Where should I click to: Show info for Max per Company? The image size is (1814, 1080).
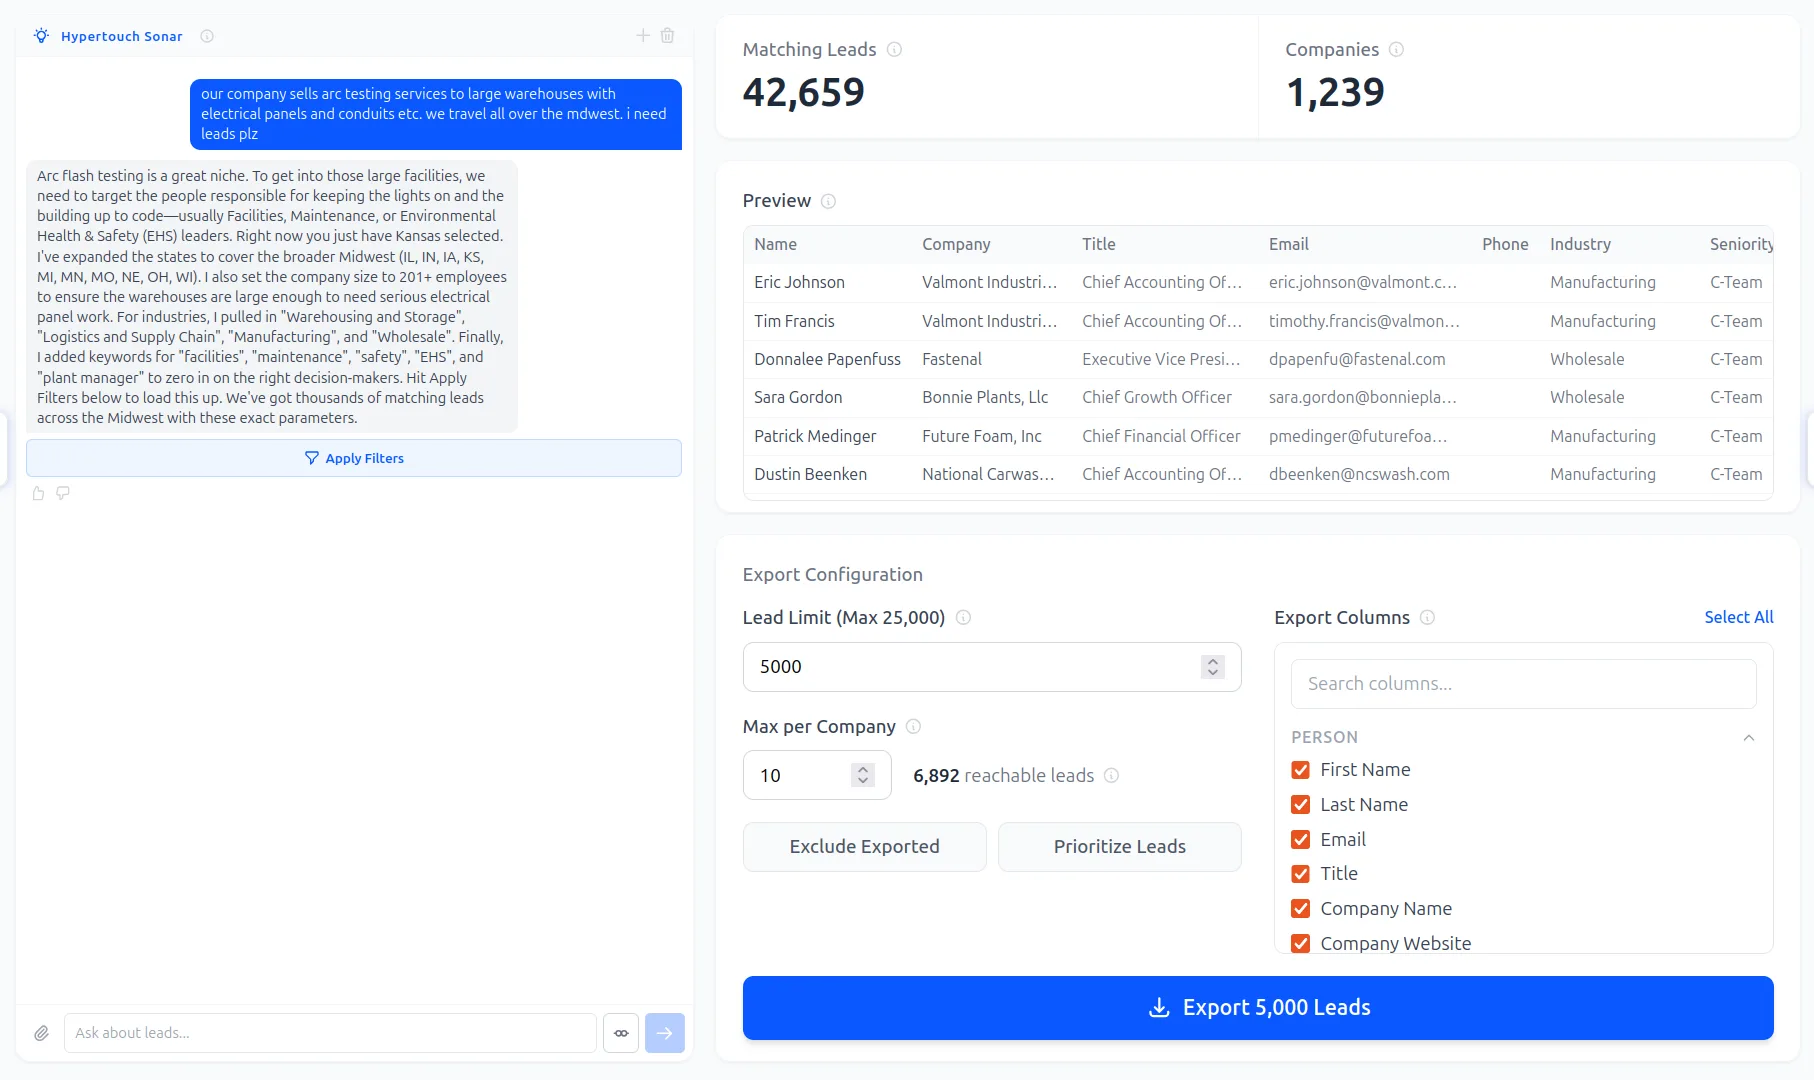913,727
